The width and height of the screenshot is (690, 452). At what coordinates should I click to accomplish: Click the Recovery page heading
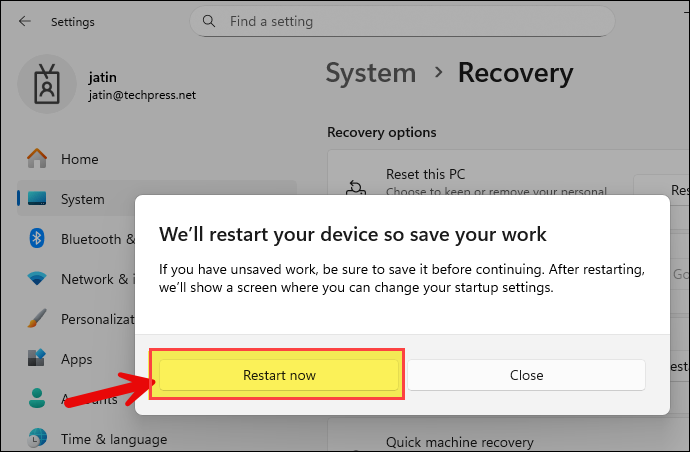coord(515,73)
